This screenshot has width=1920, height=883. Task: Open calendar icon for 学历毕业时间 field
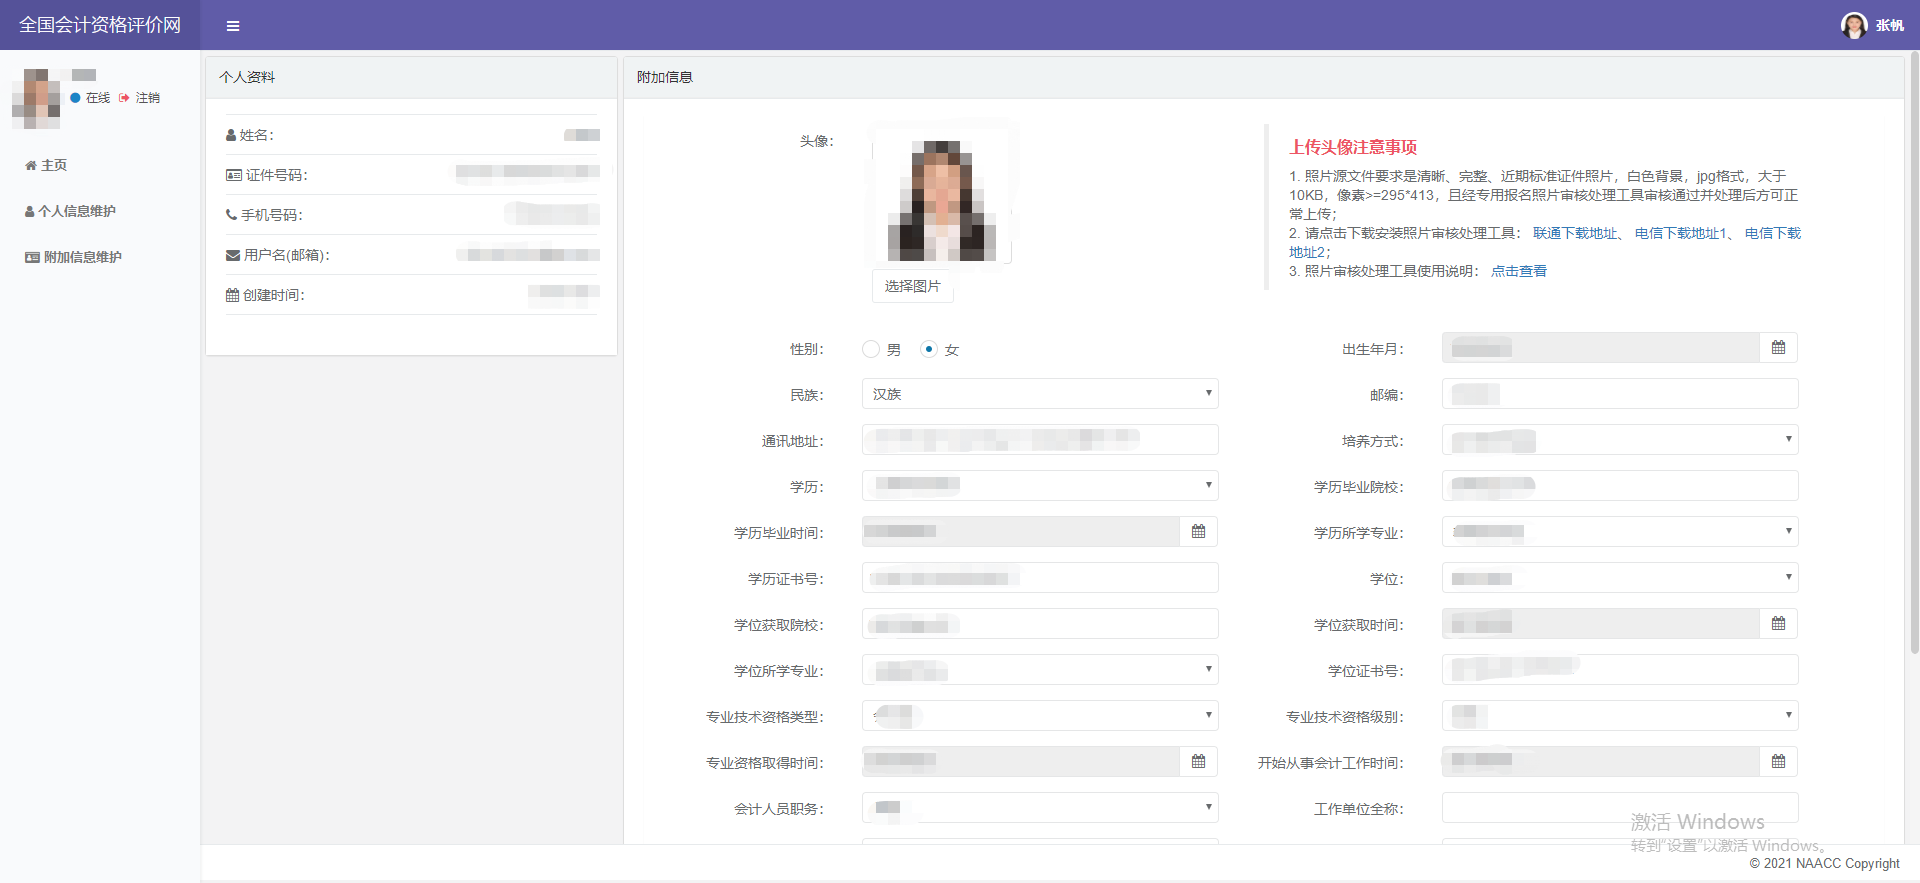(x=1198, y=532)
